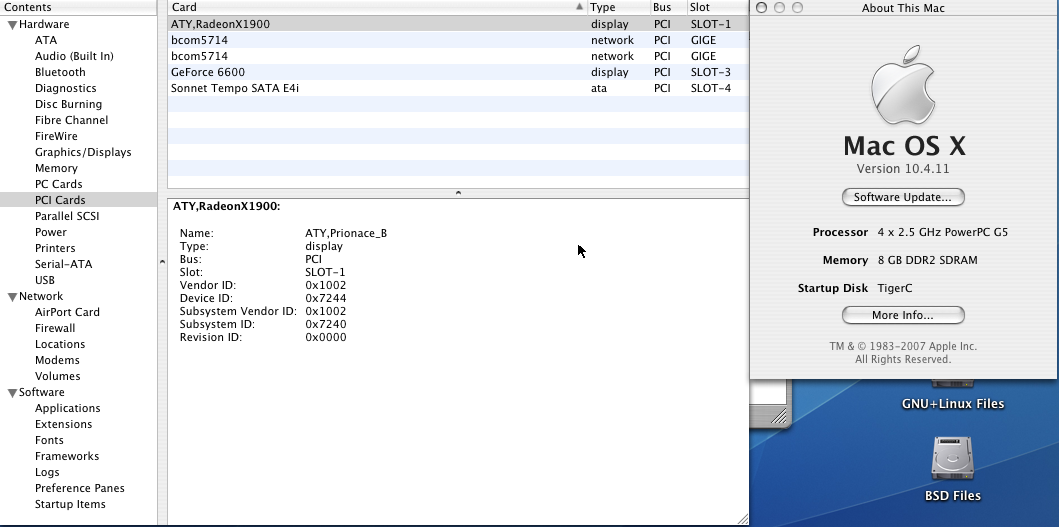Sort by the Type column header
The width and height of the screenshot is (1059, 527).
[x=619, y=7]
